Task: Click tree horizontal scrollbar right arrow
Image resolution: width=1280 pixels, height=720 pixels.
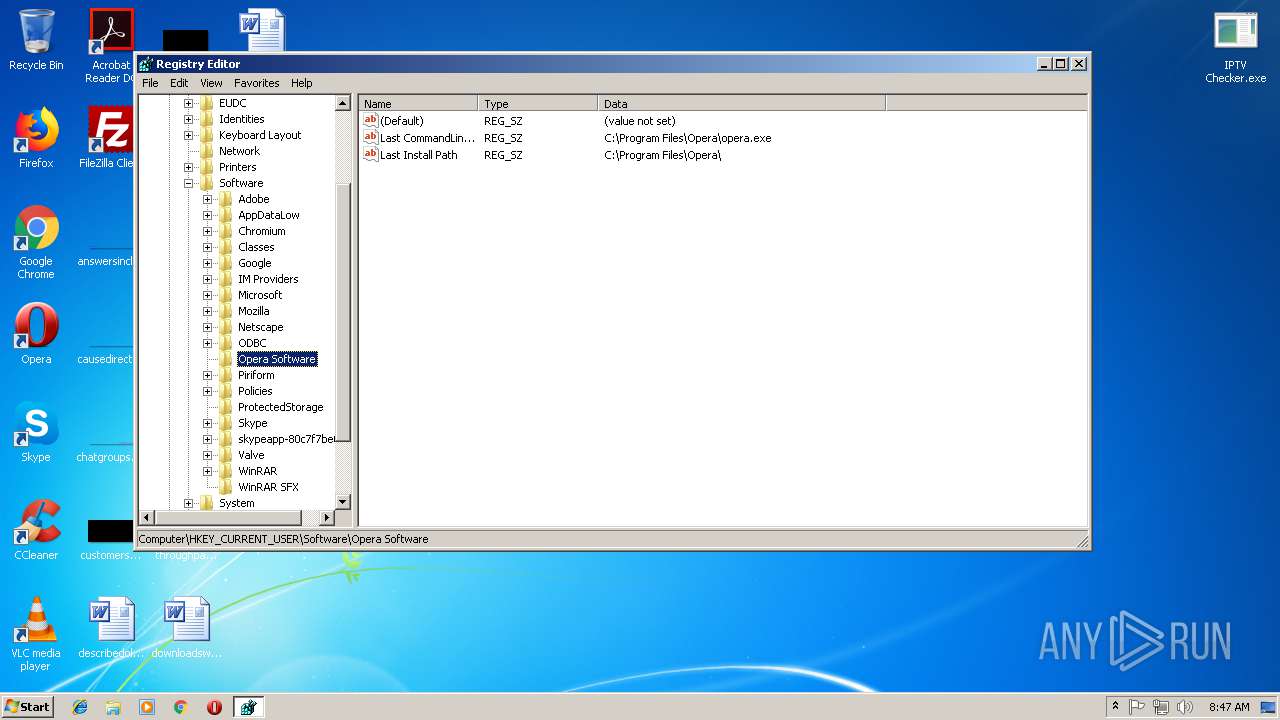Action: (x=326, y=517)
